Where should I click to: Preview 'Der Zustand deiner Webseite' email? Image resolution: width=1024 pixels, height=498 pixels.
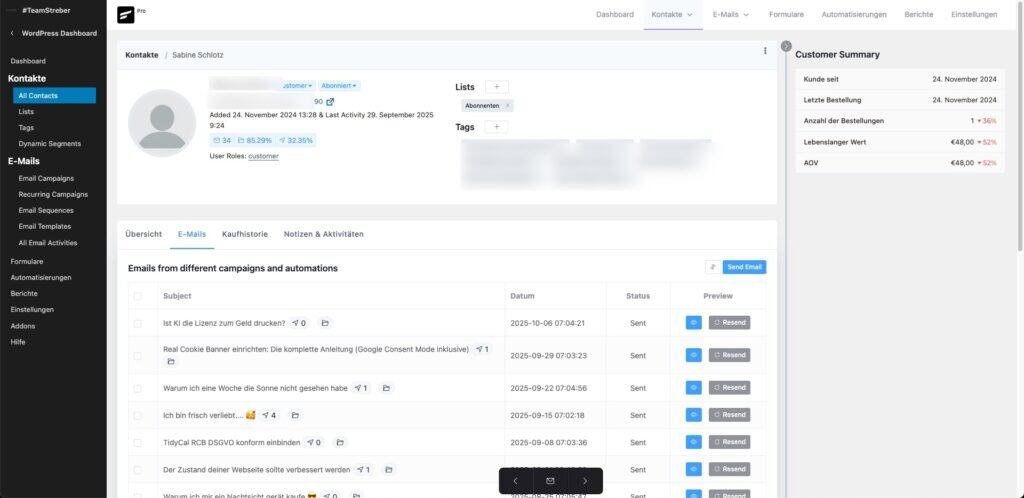pos(694,469)
